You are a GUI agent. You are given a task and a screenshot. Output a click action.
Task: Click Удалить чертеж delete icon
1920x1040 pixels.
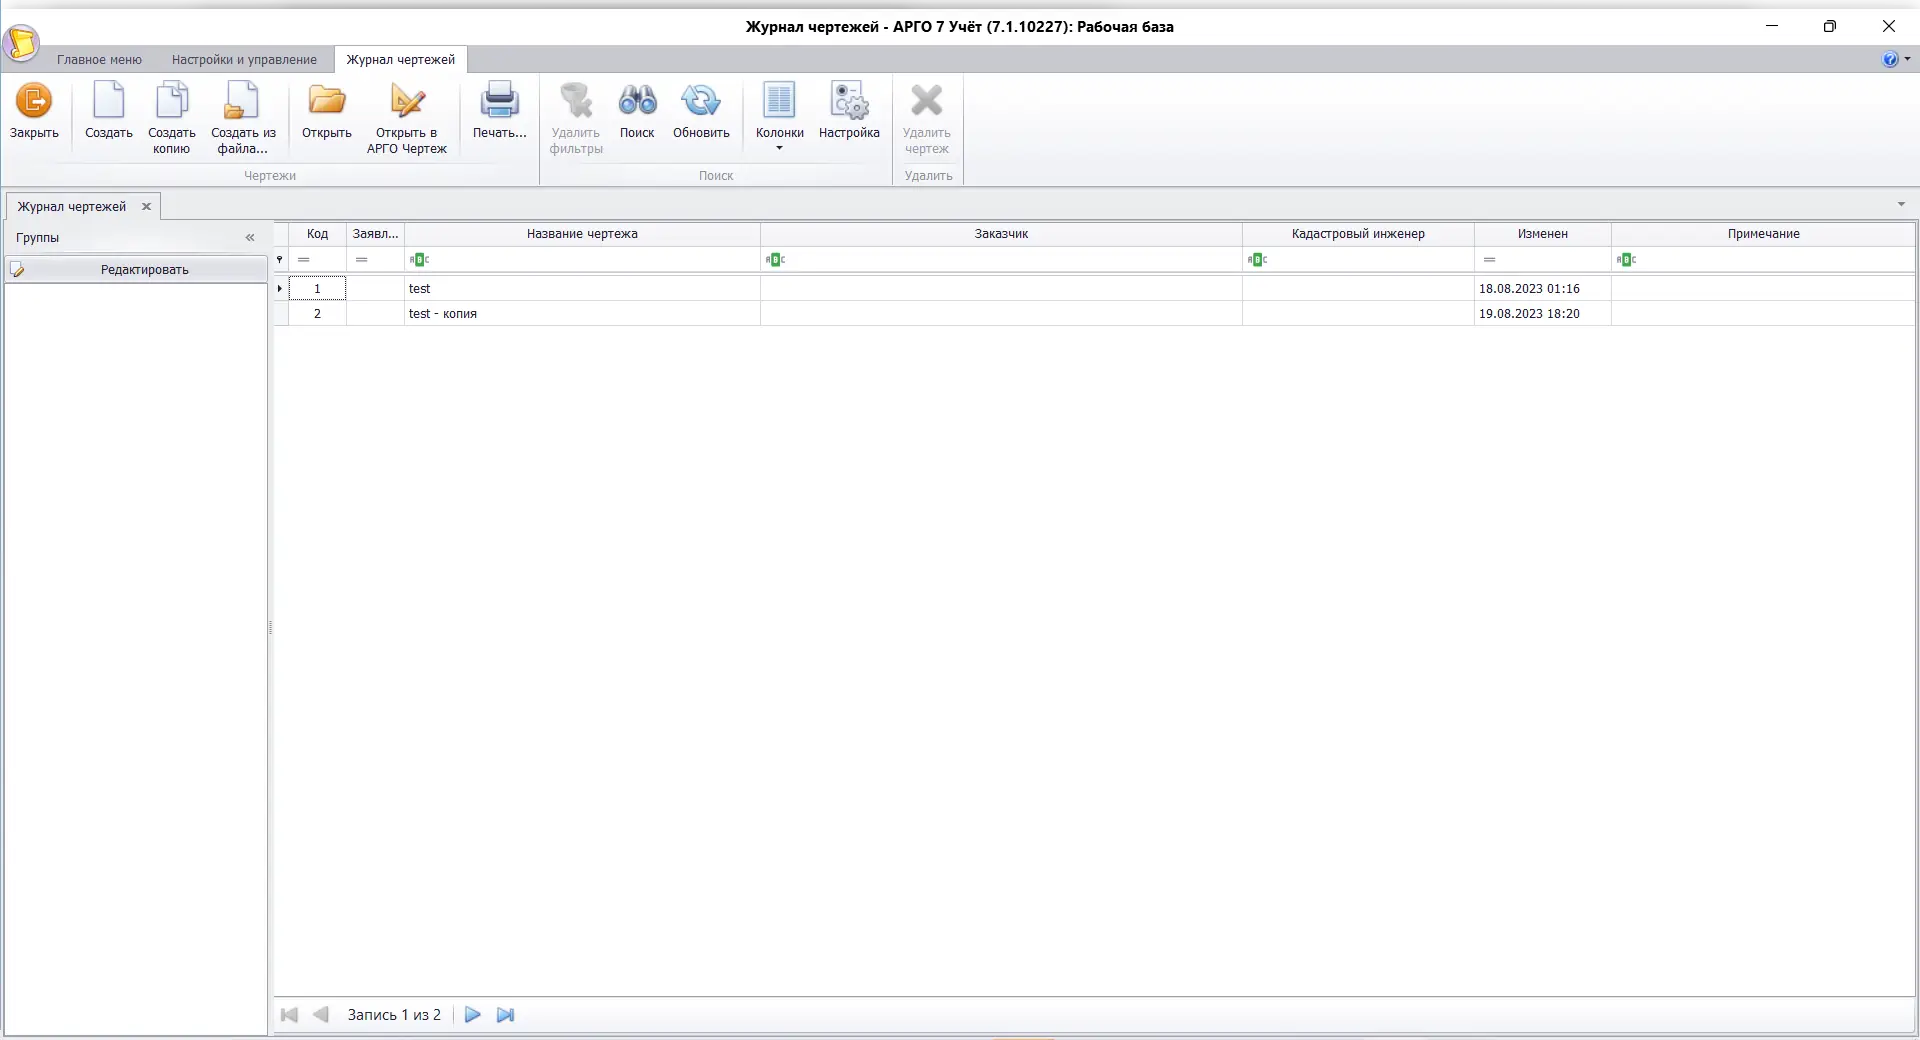[x=927, y=118]
